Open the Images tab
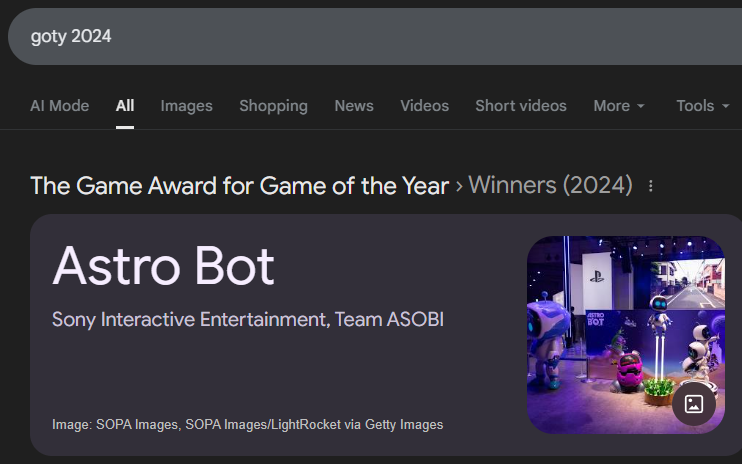 [x=186, y=105]
